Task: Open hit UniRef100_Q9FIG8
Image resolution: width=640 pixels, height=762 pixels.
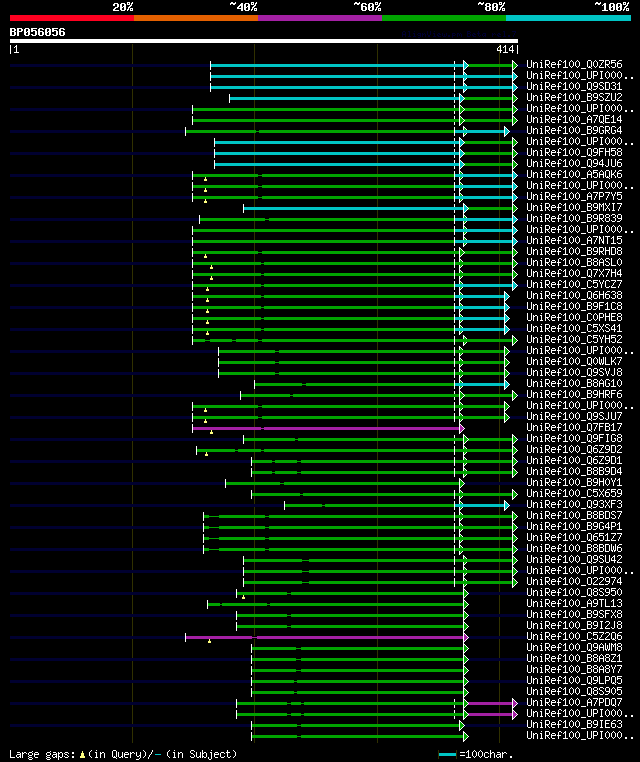Action: [x=574, y=439]
